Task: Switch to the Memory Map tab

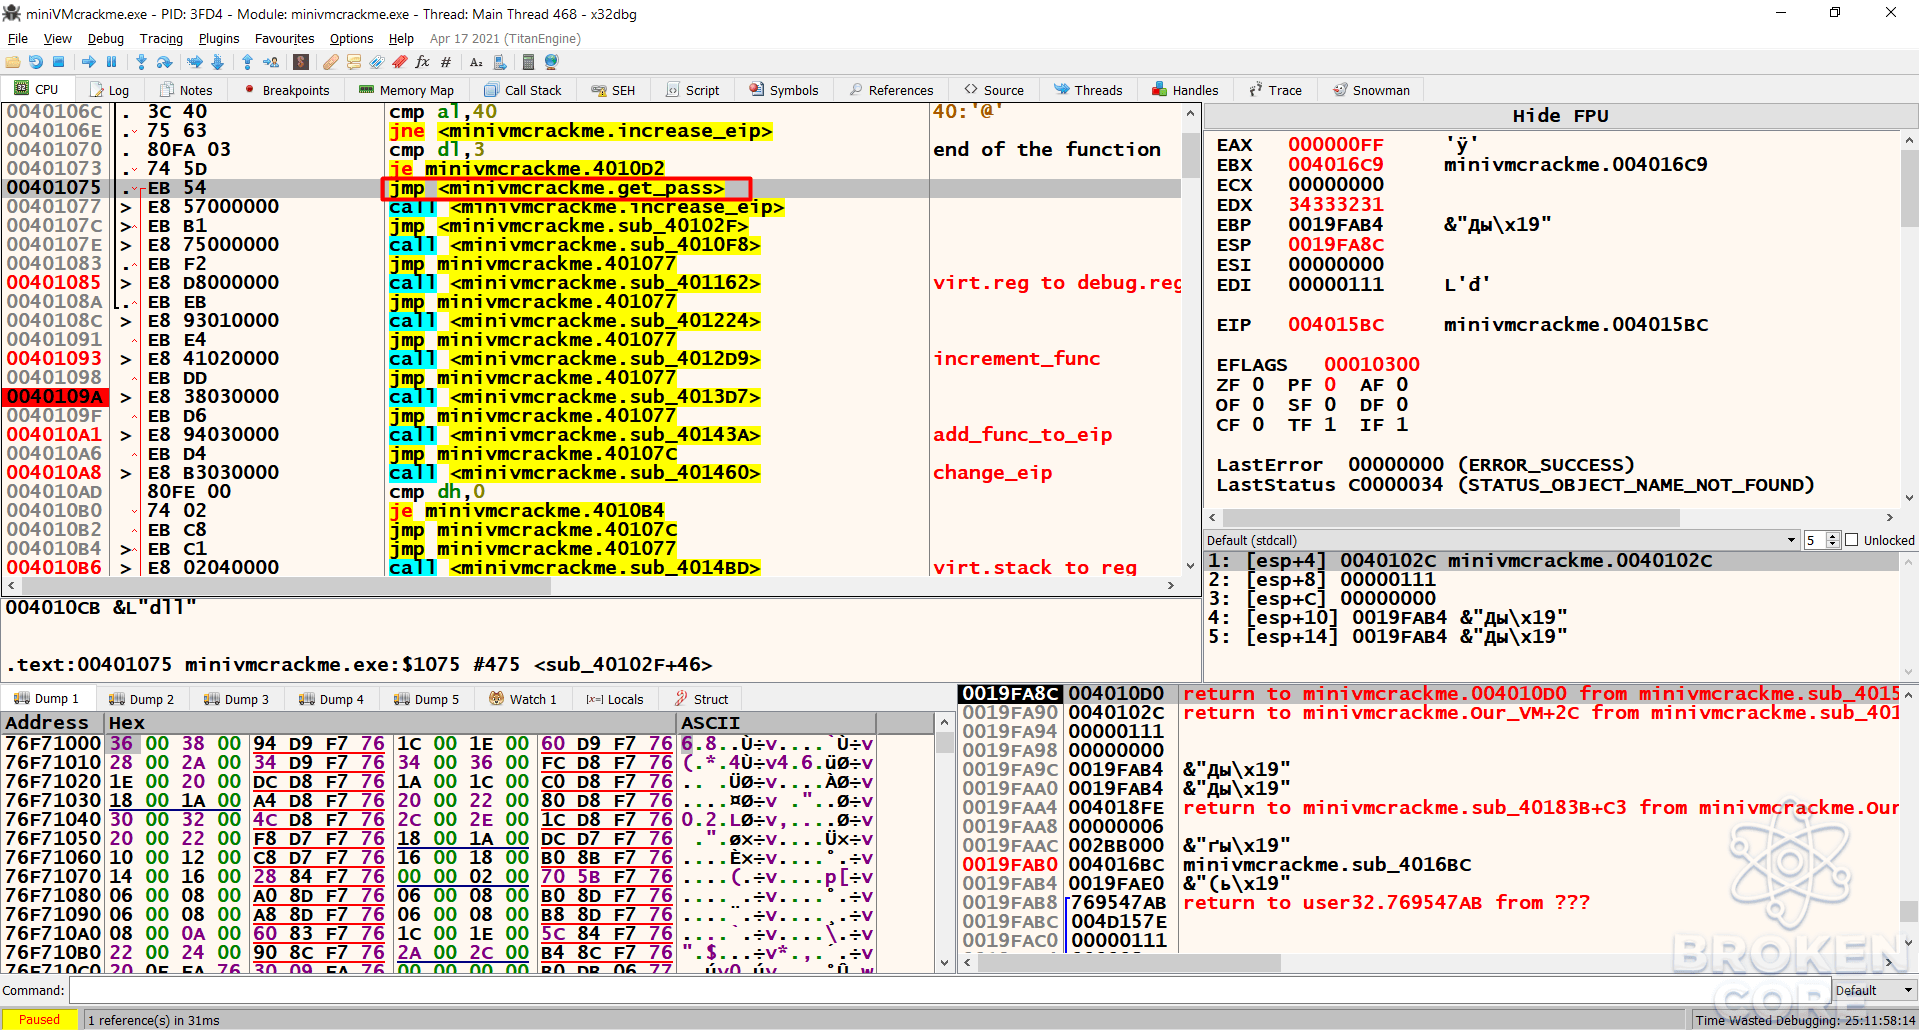Action: pos(406,90)
